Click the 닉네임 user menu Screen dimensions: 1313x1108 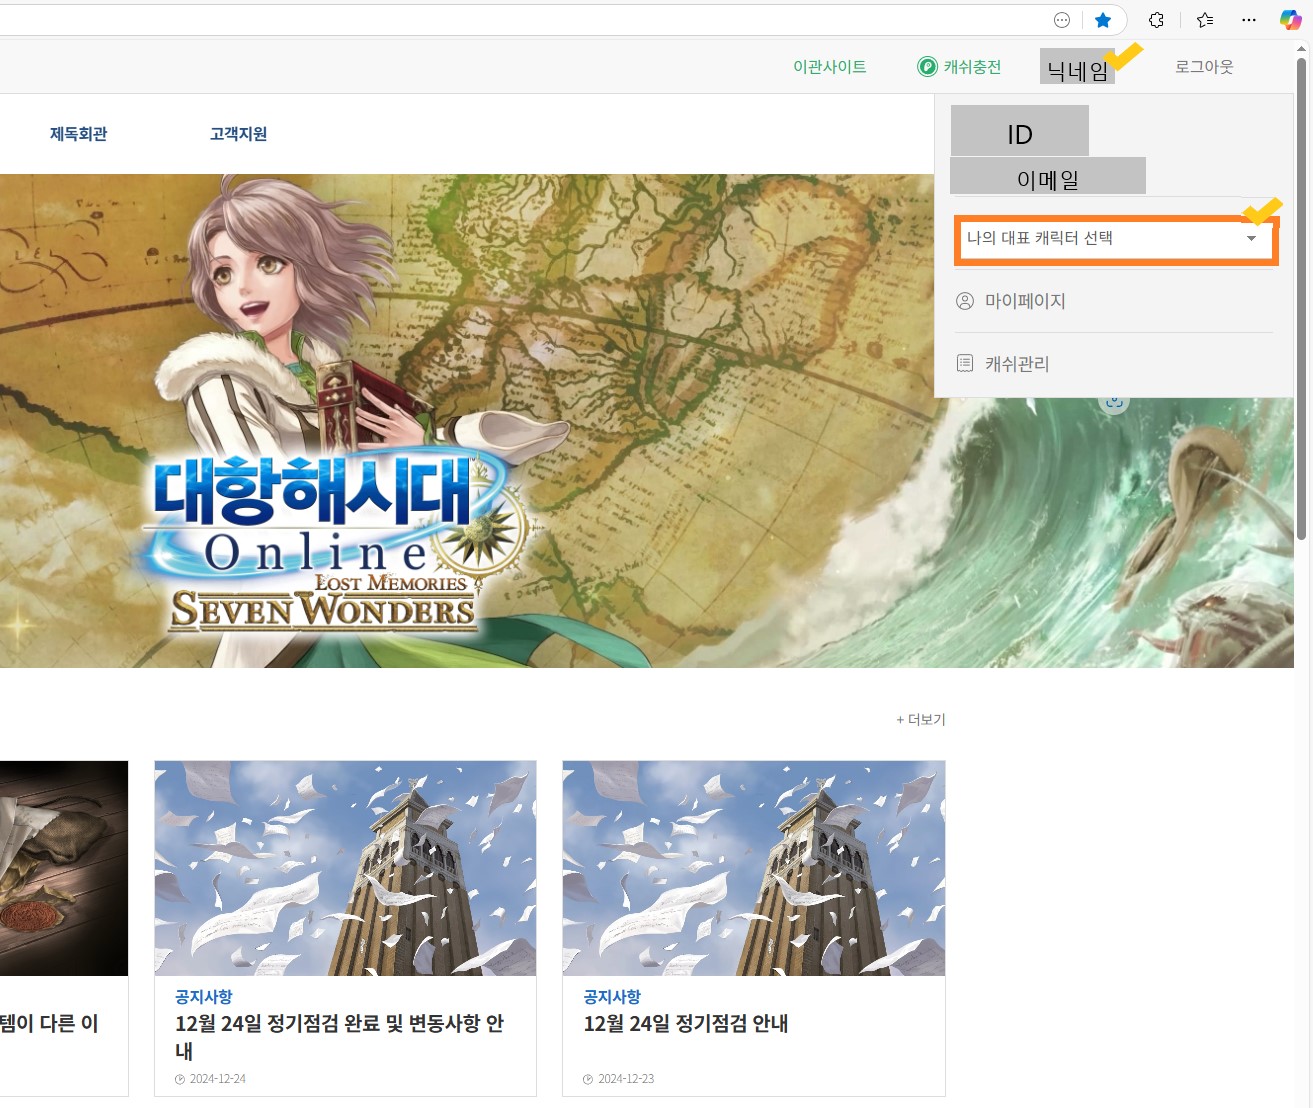click(x=1077, y=68)
